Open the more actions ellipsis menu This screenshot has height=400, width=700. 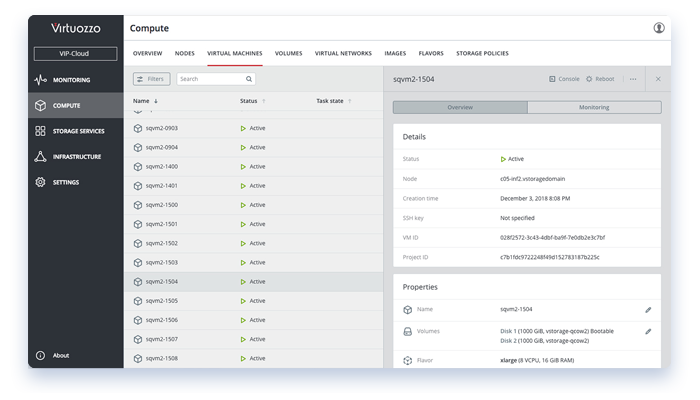pyautogui.click(x=633, y=78)
